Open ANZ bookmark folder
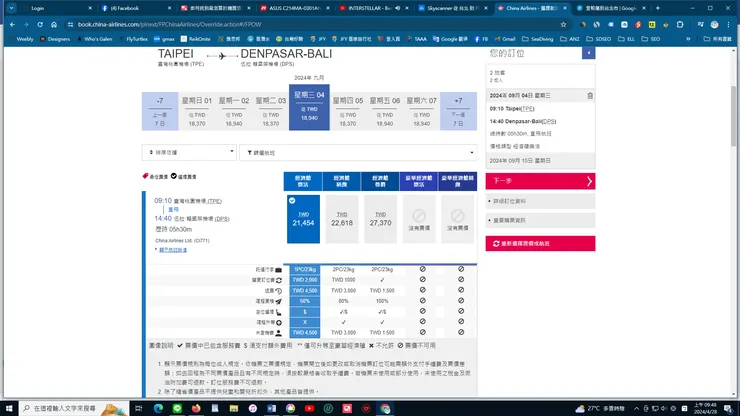Screen dimensions: 740x416 point(570,39)
